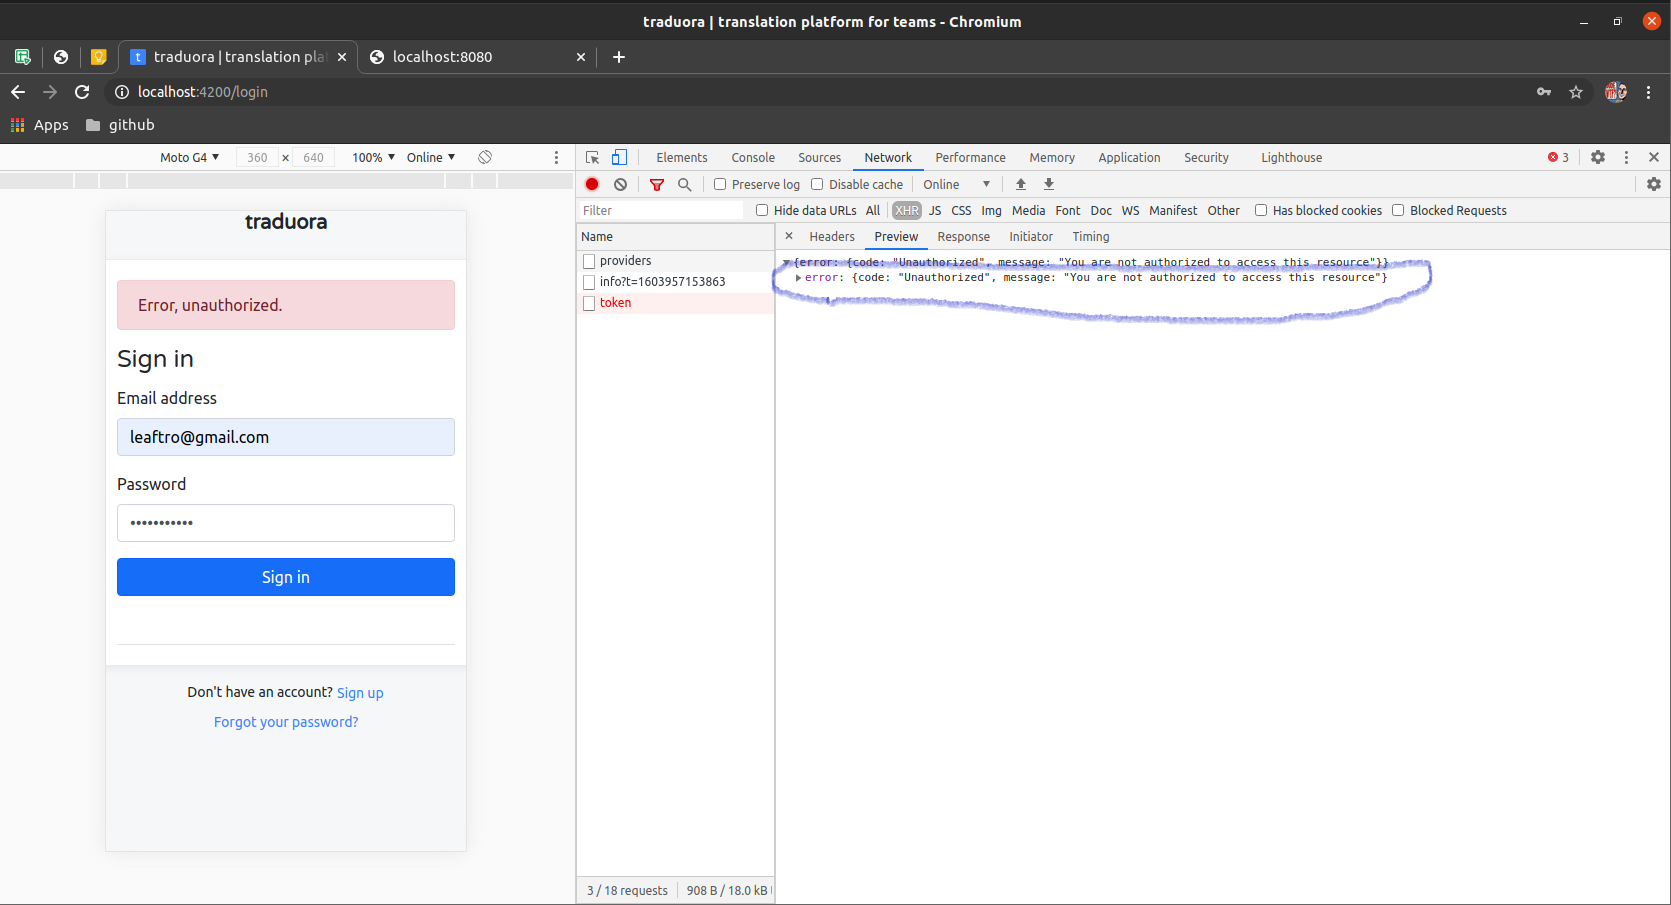Open the Chromium three-dot menu

click(1649, 92)
